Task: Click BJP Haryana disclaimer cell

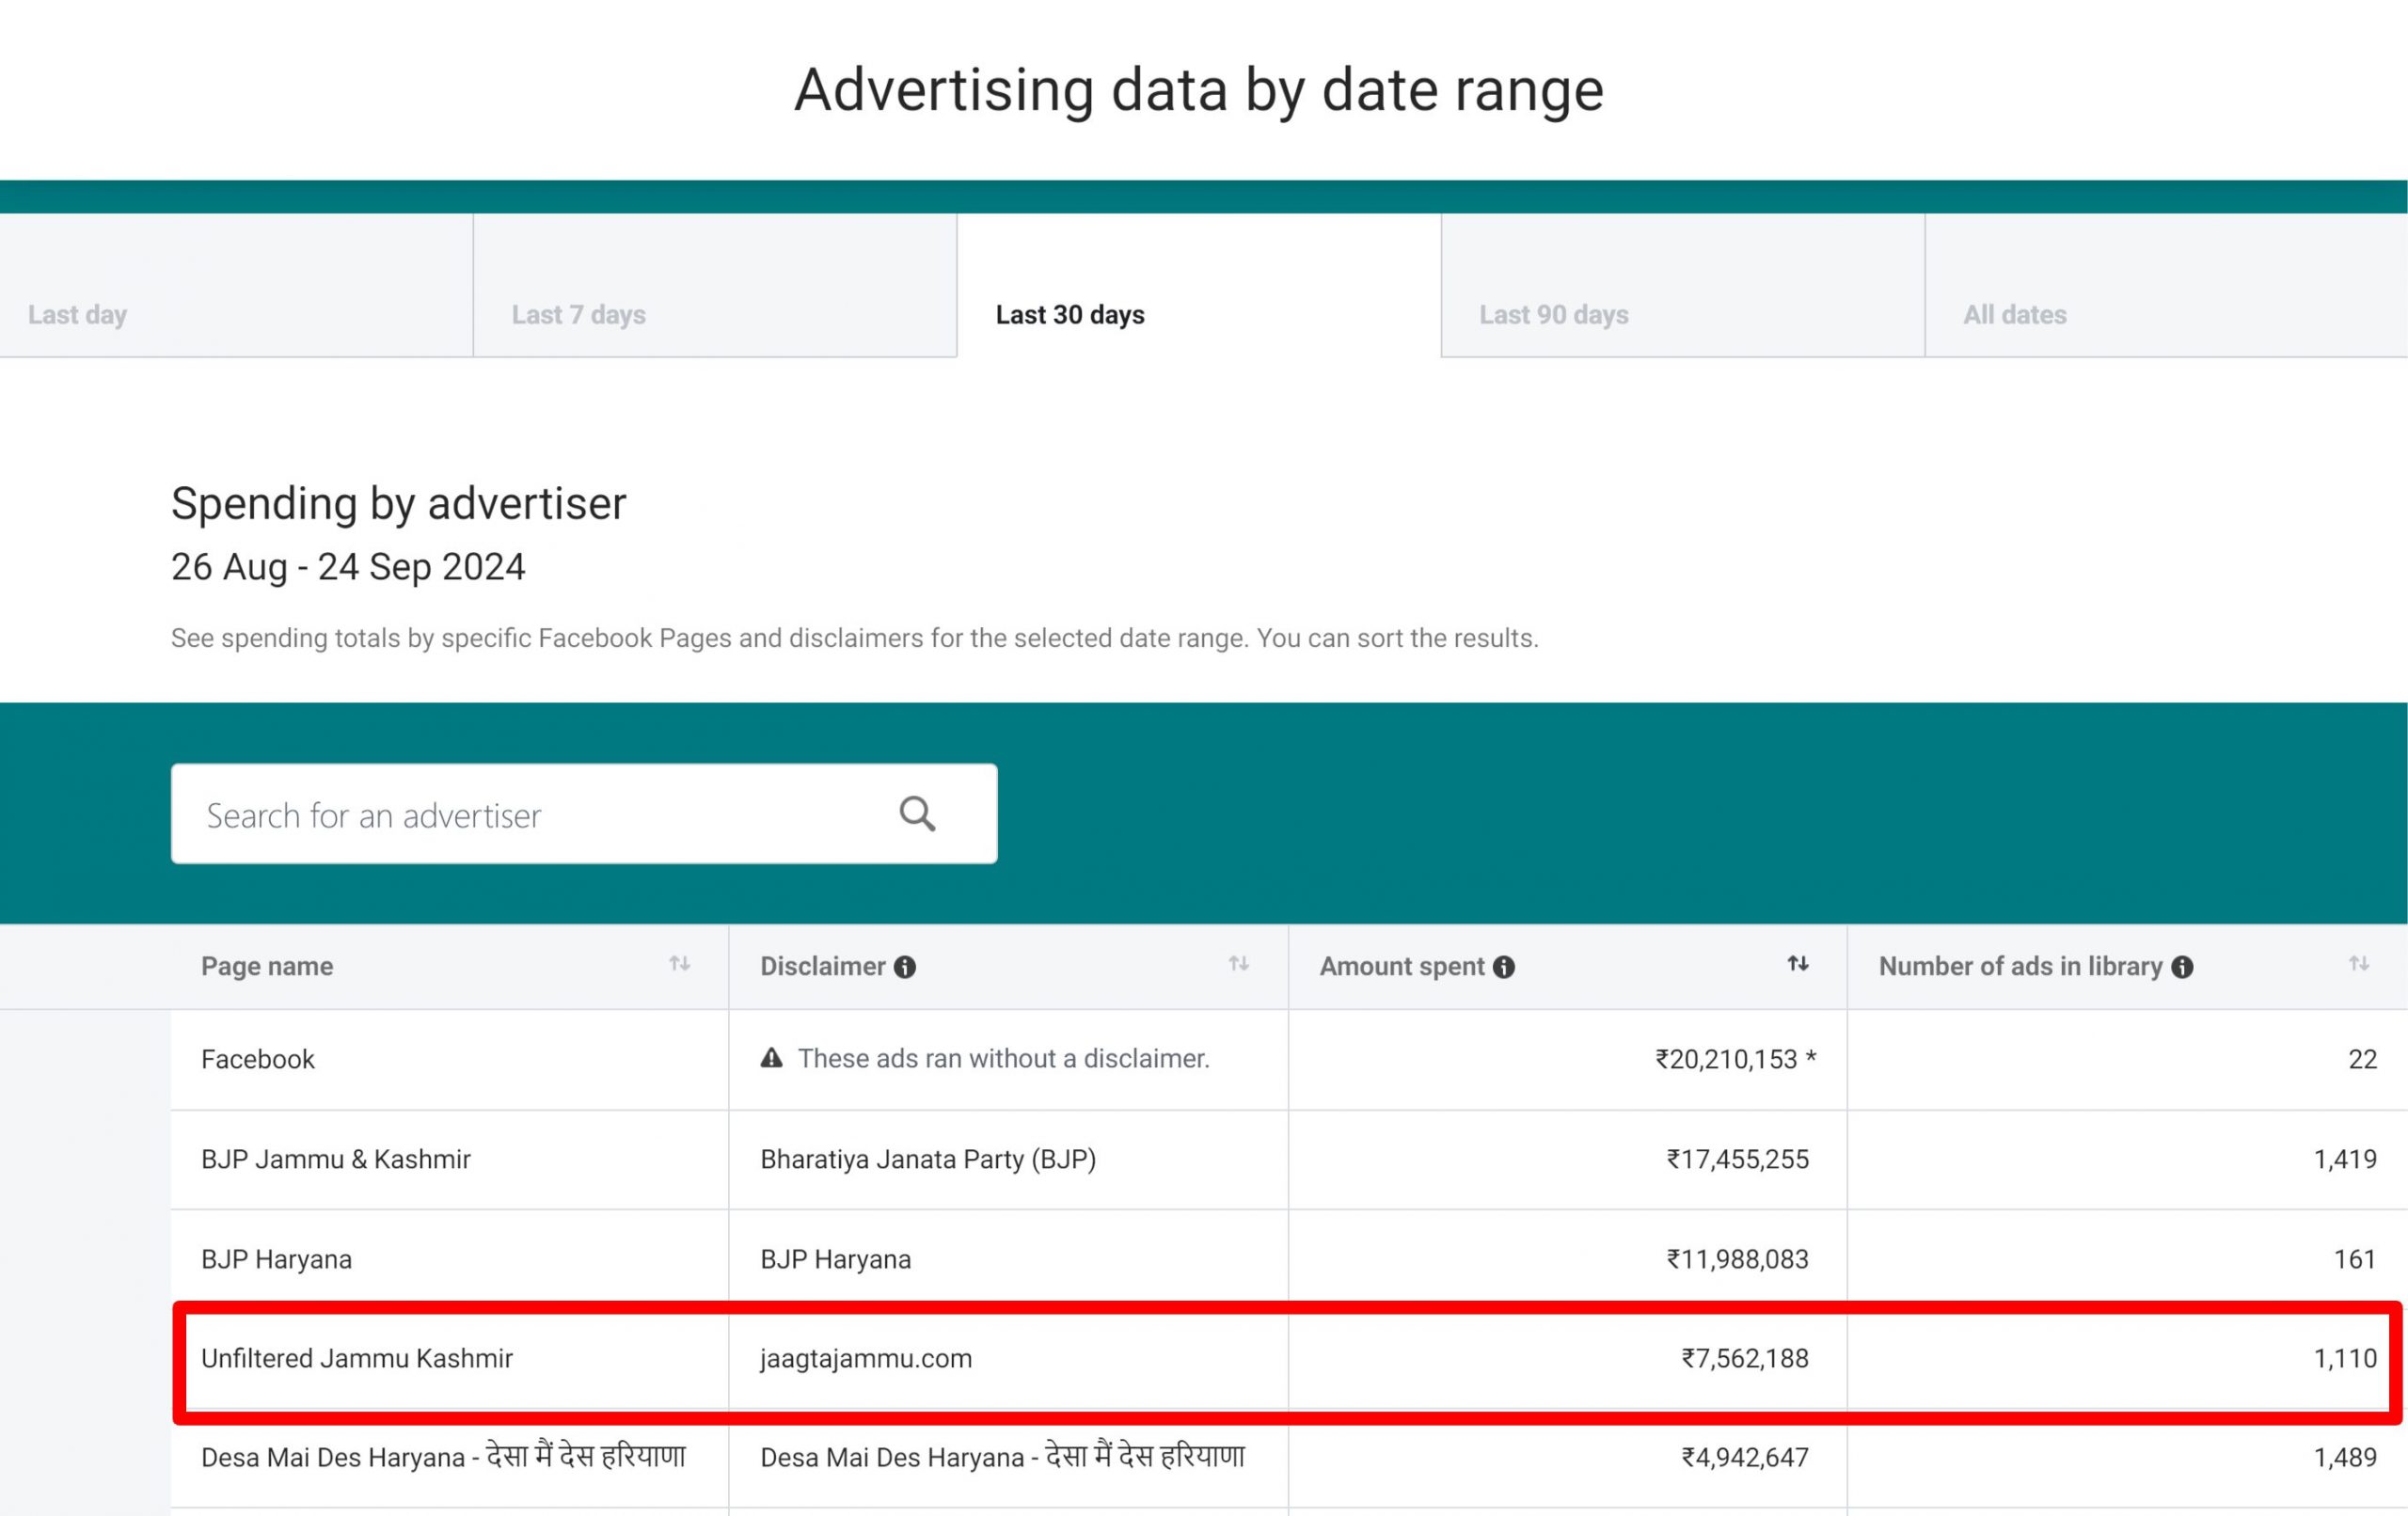Action: click(836, 1260)
